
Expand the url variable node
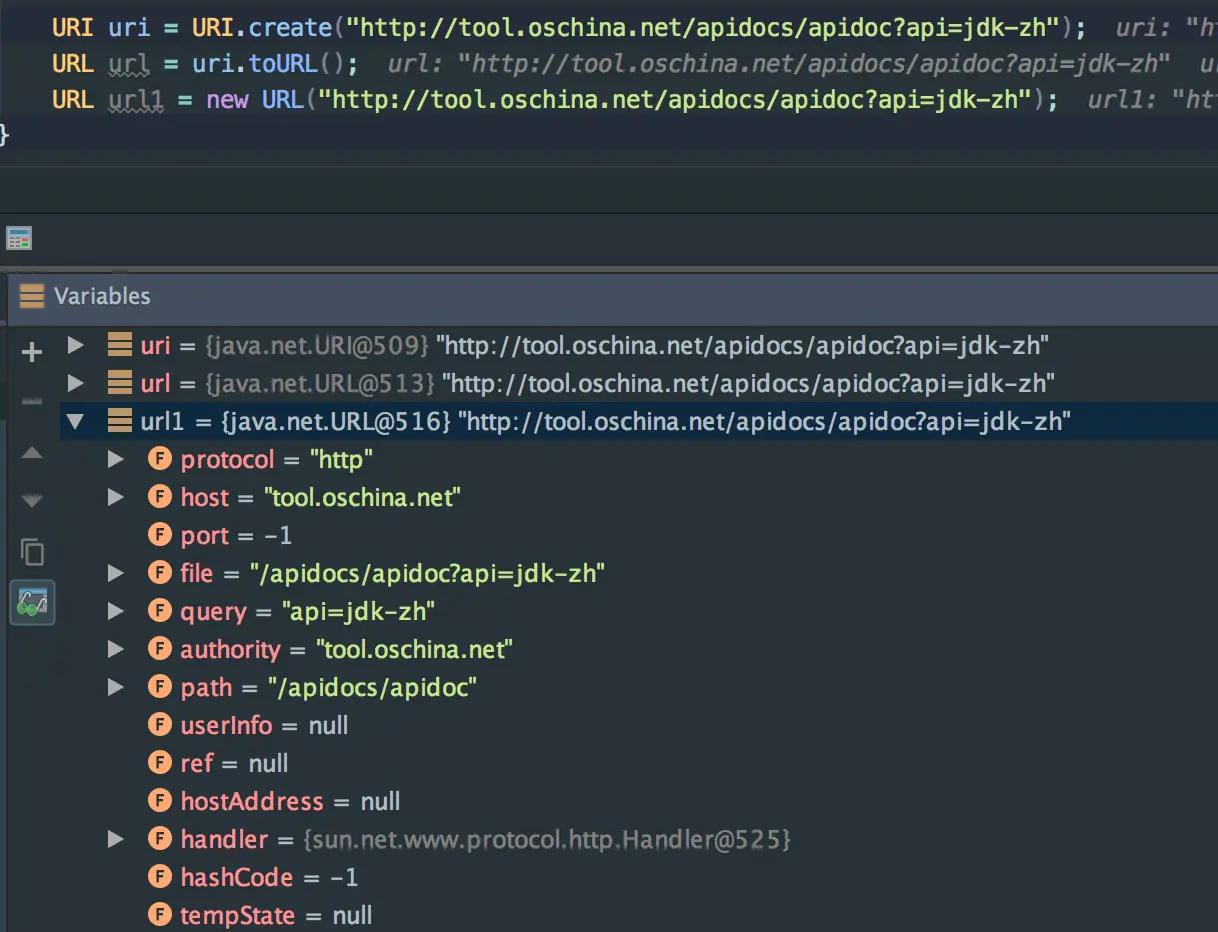pos(76,383)
